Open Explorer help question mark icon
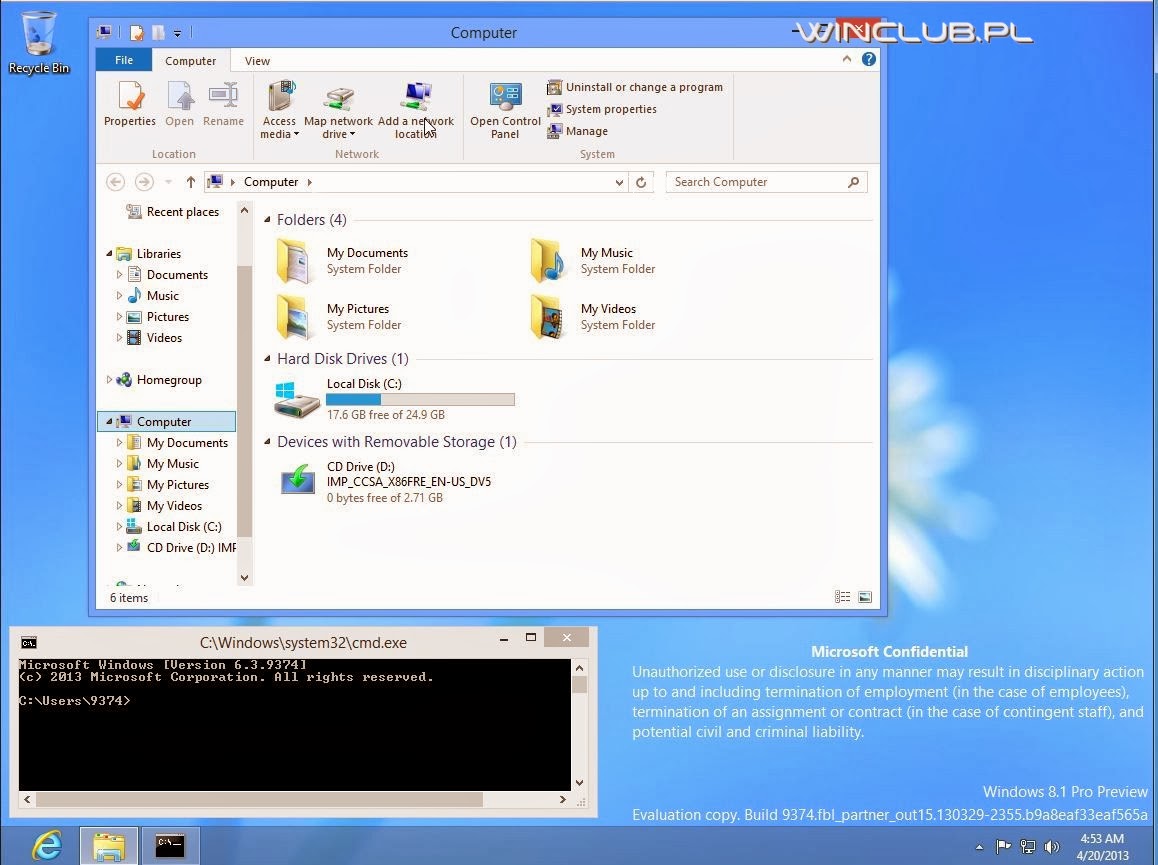 868,59
